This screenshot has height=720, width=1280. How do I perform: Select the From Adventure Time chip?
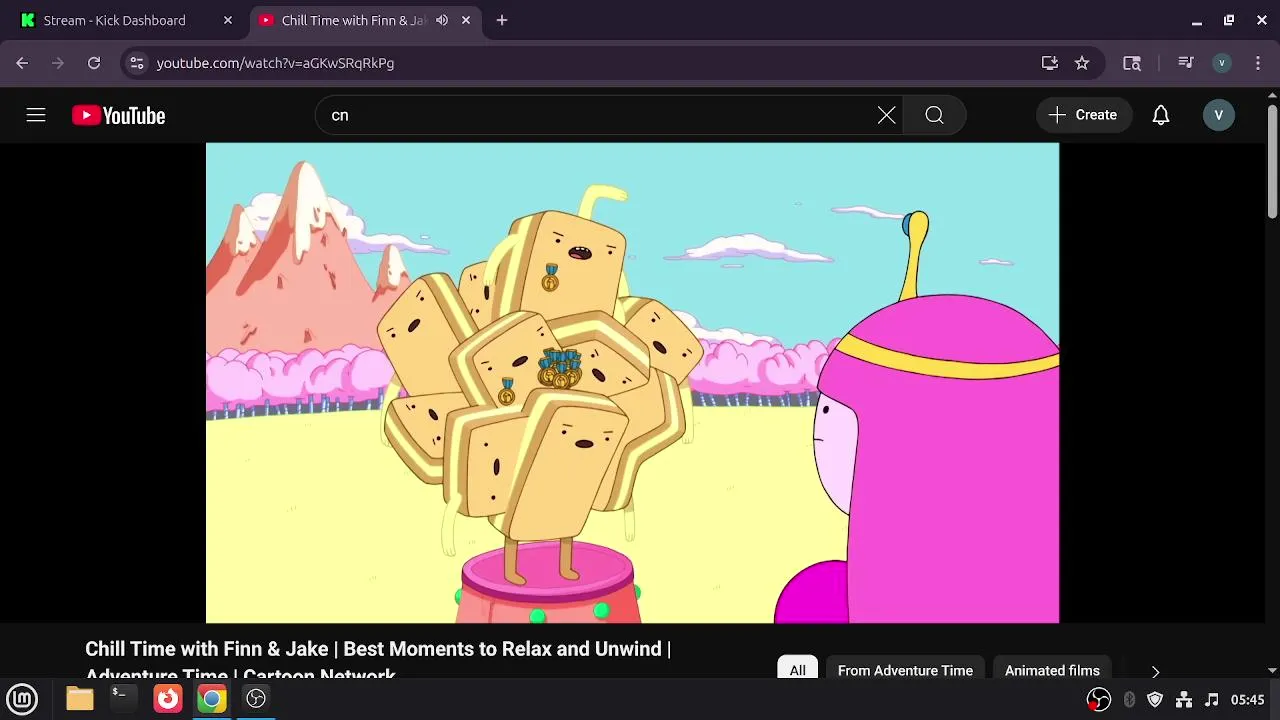[x=905, y=670]
